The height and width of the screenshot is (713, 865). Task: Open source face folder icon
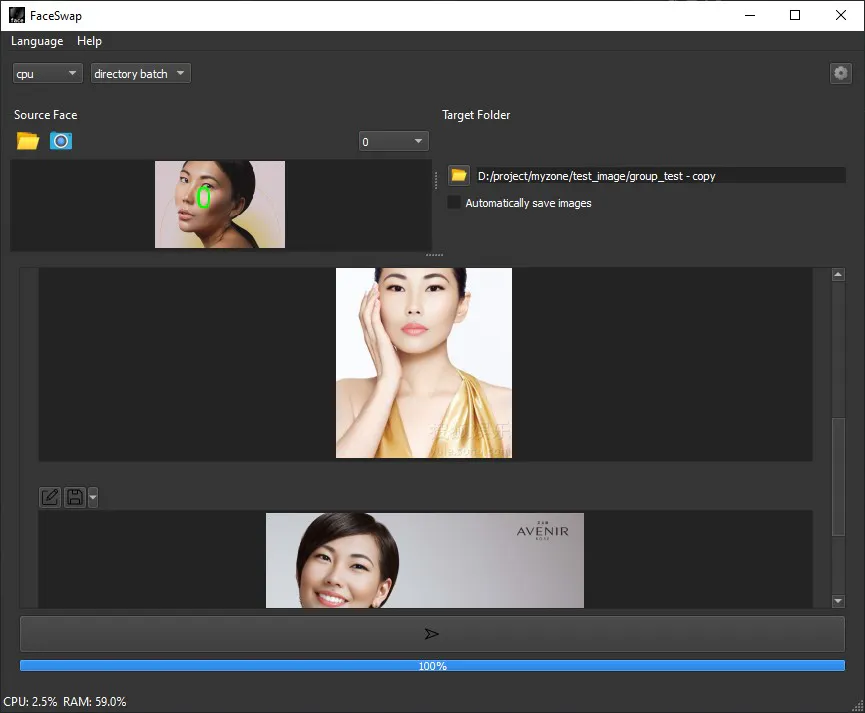28,141
